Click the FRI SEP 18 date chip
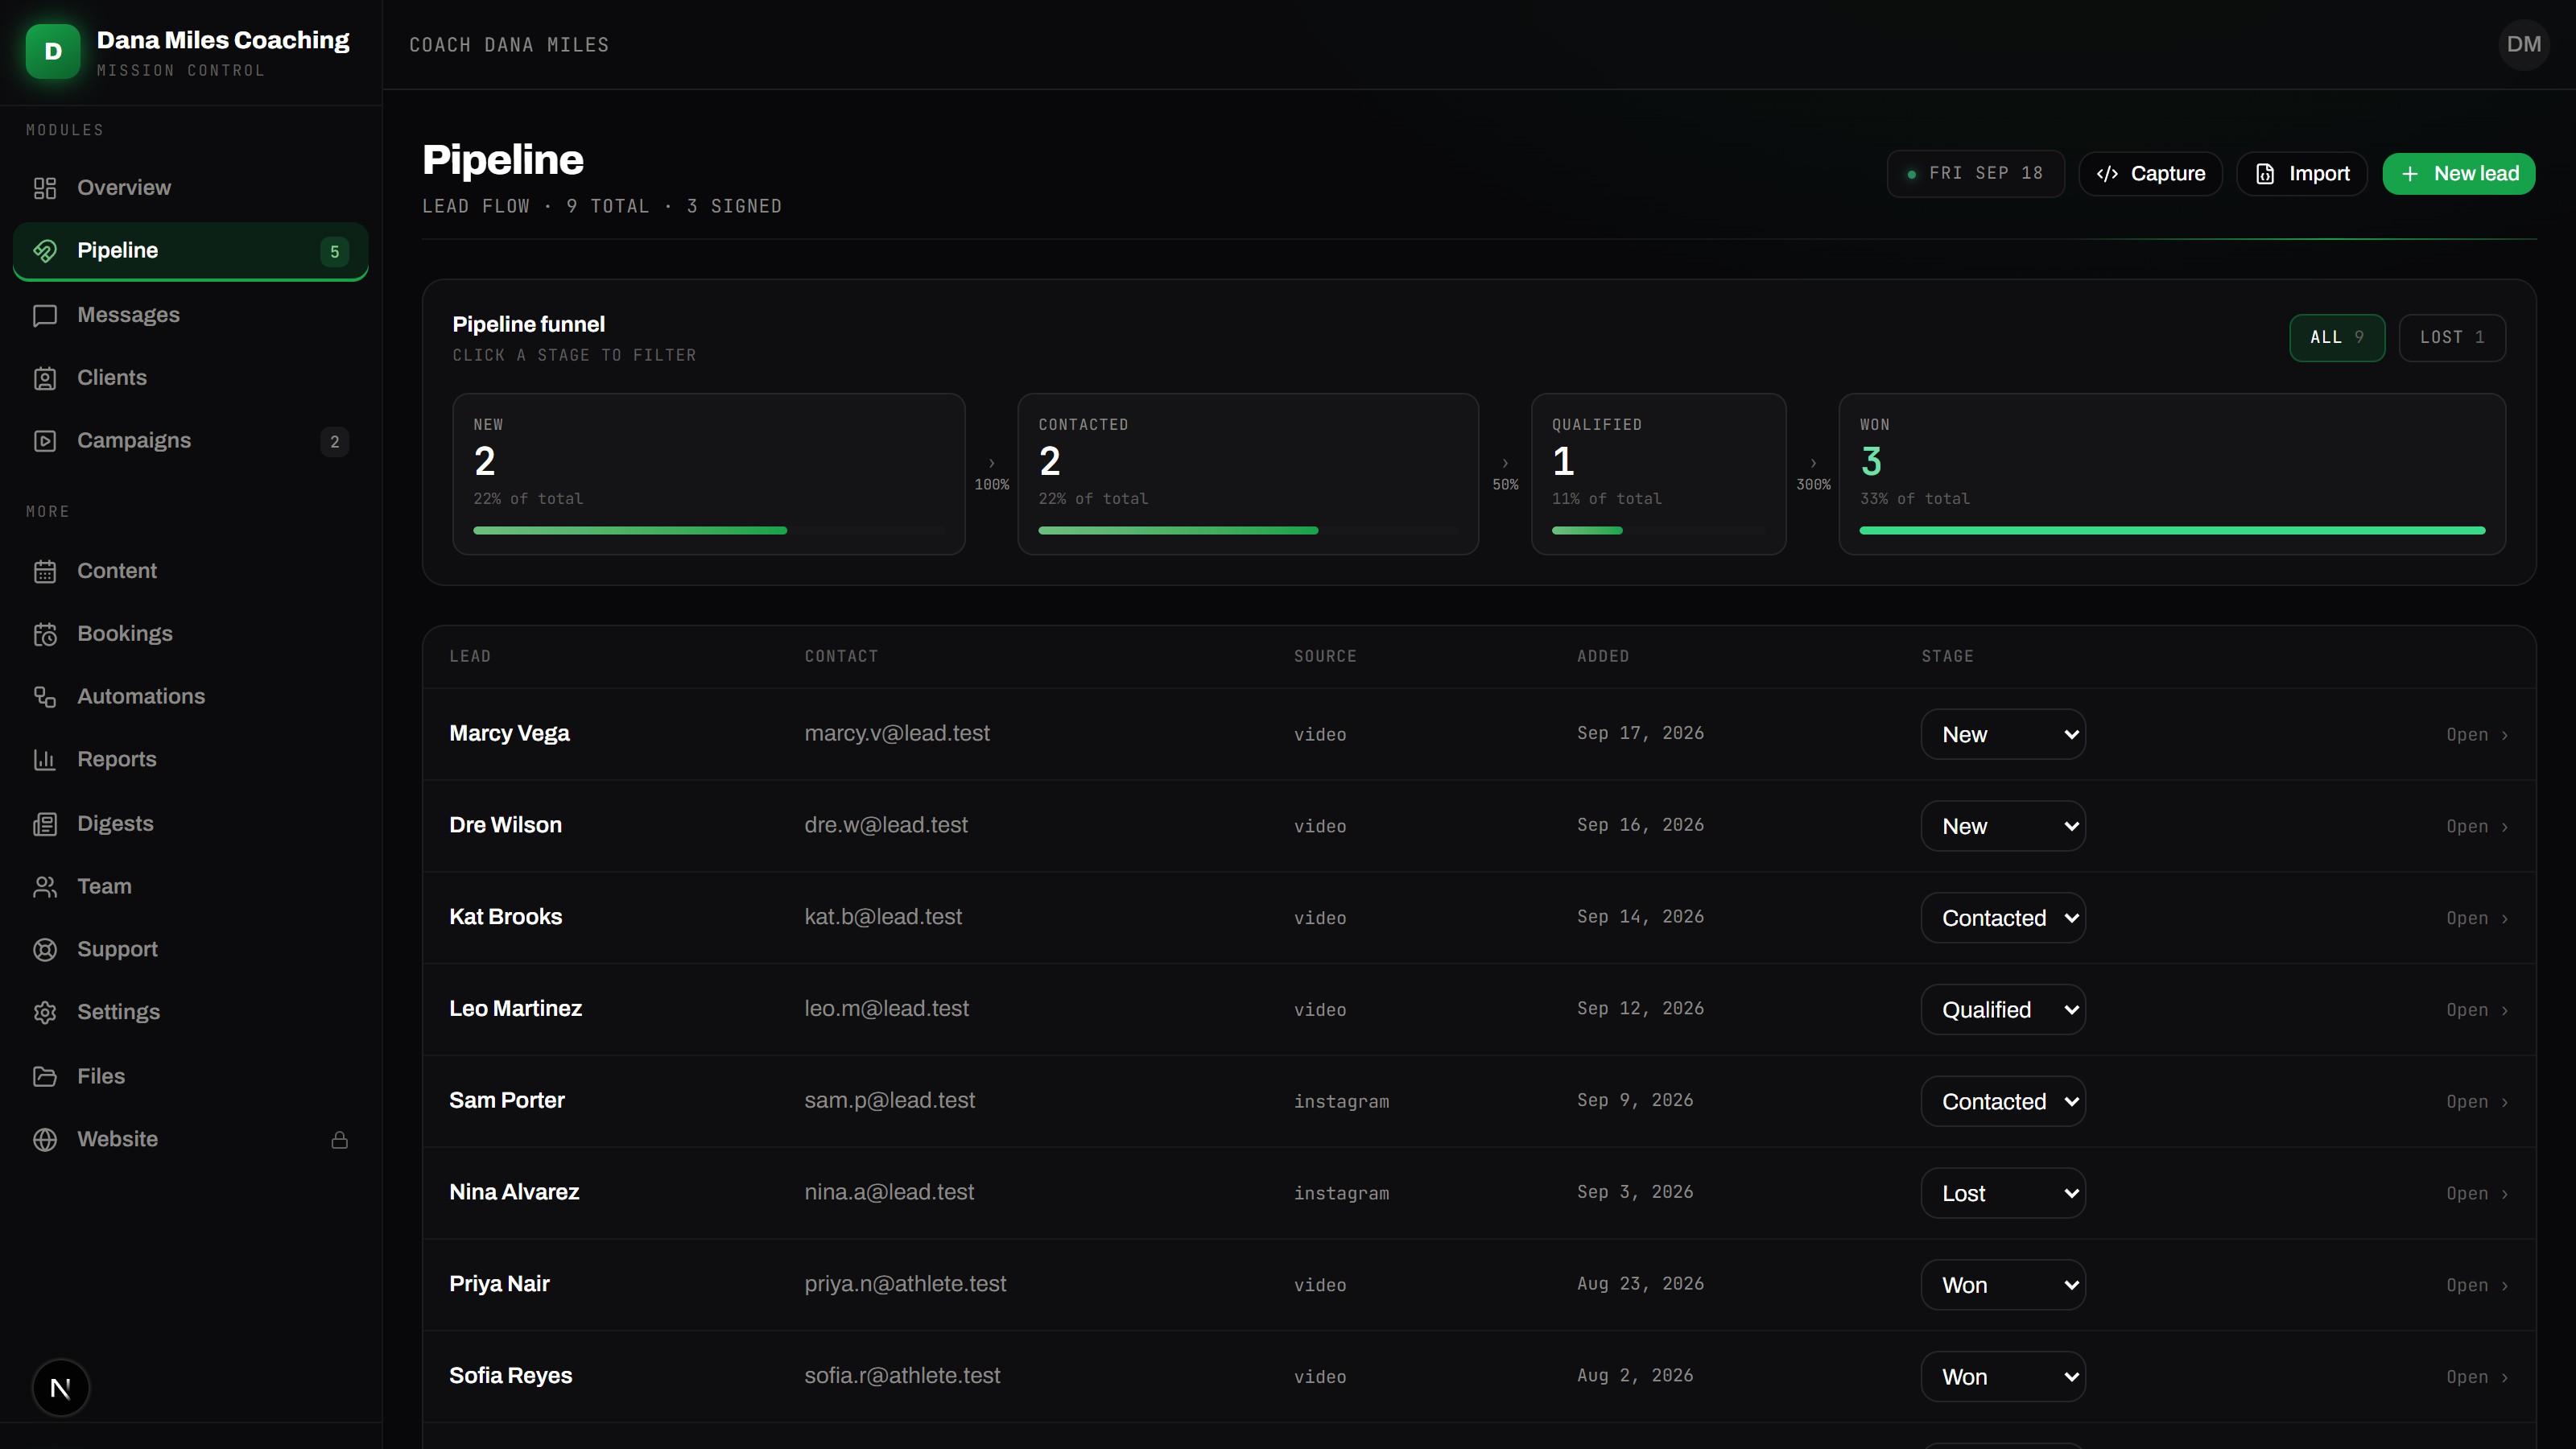 click(x=1975, y=174)
